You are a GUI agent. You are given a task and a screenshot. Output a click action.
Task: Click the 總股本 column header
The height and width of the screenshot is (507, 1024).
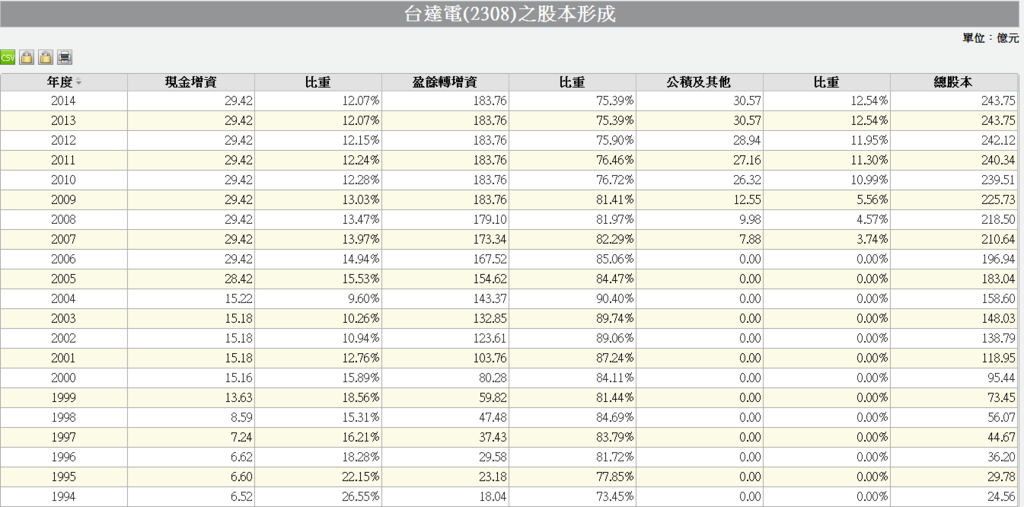(x=954, y=82)
